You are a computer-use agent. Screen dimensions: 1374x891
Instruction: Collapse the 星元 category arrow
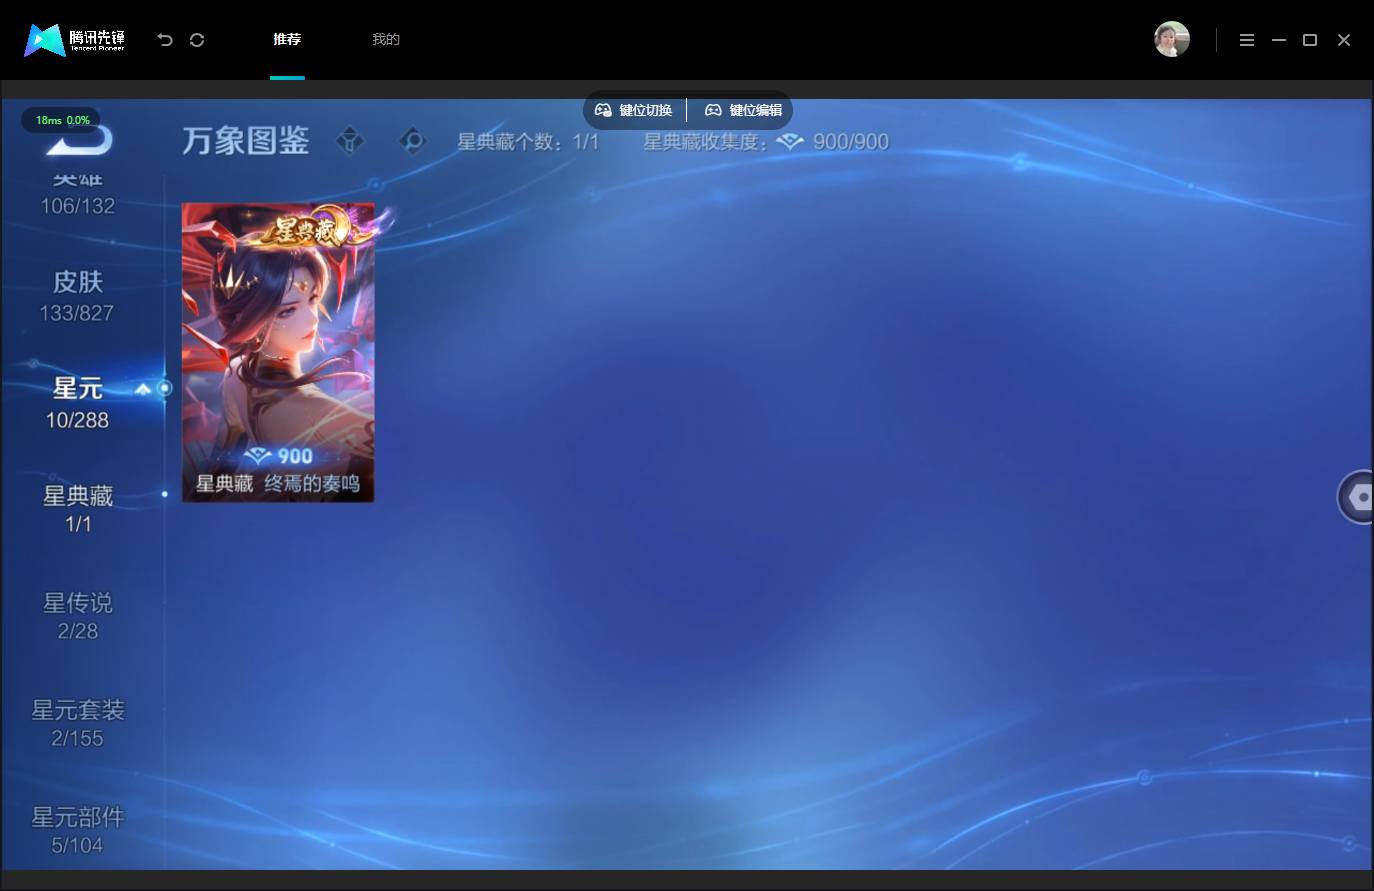pyautogui.click(x=143, y=388)
